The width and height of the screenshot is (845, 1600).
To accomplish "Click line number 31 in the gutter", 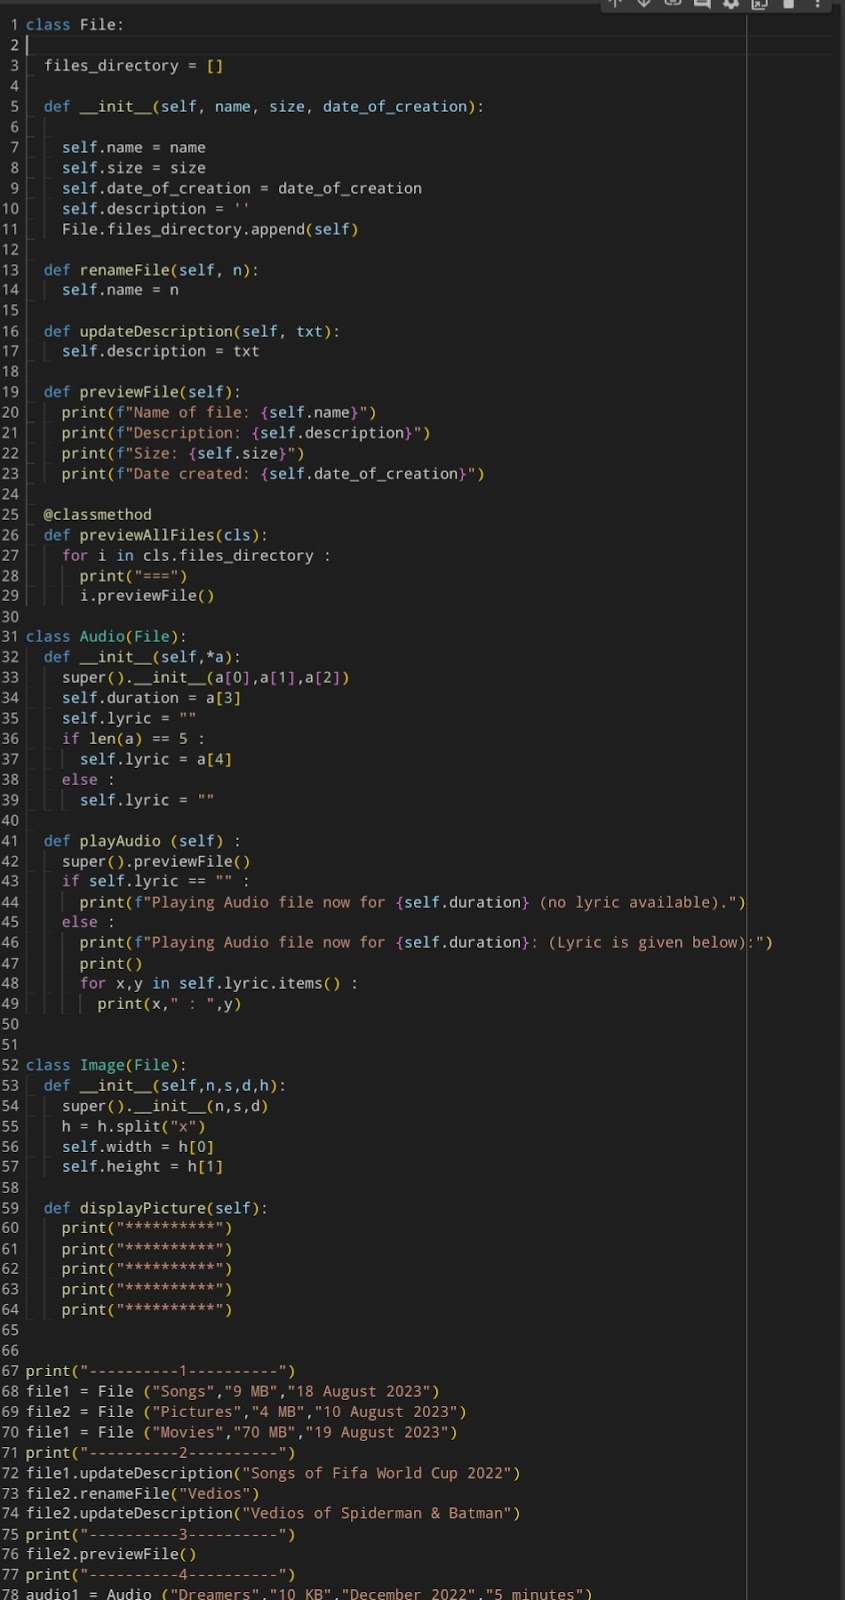I will click(x=10, y=636).
